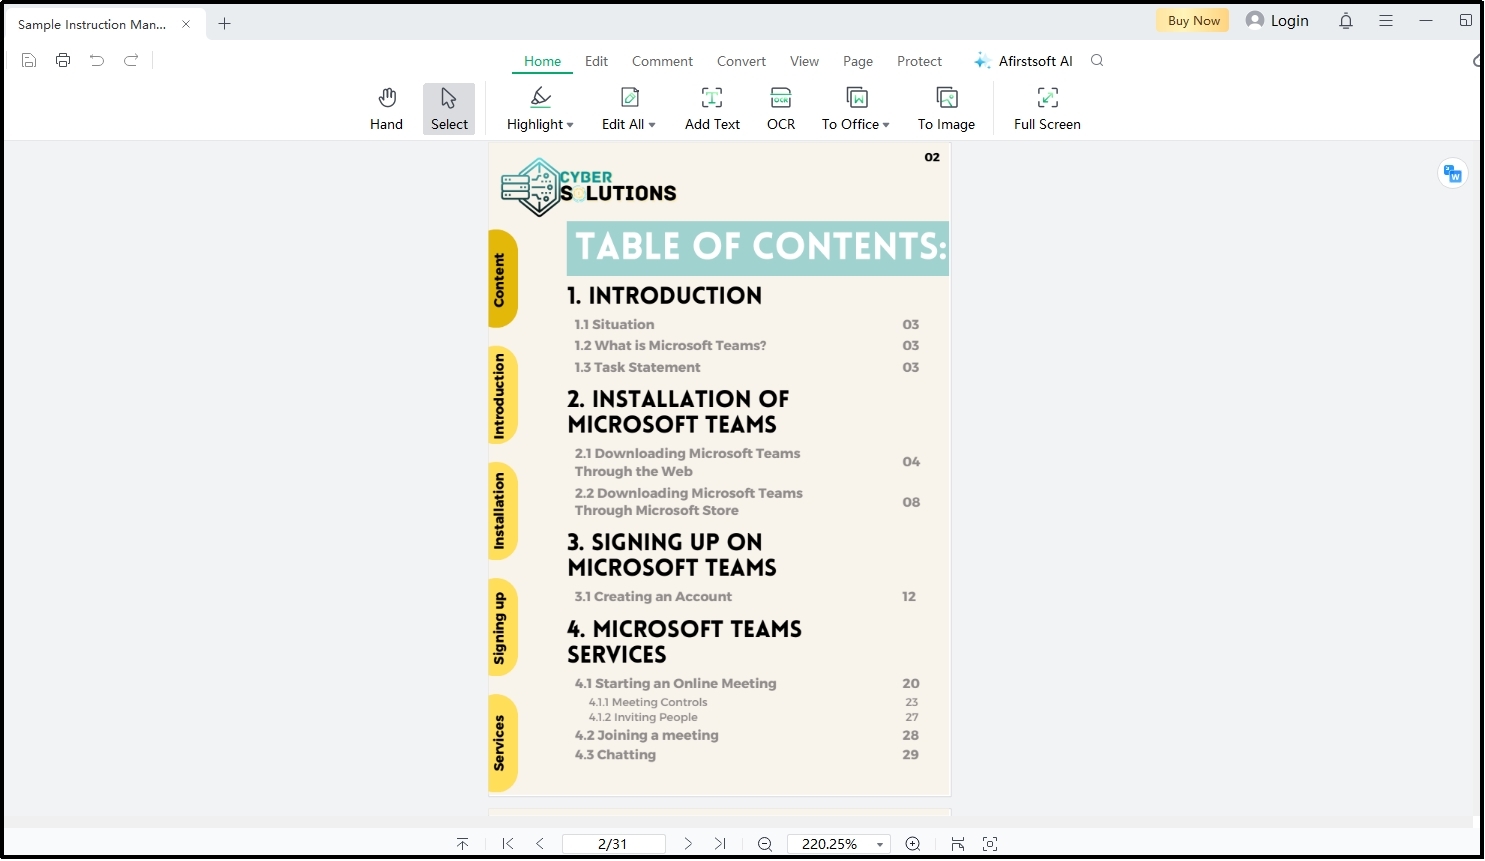
Task: Zoom out with the minus icon
Action: pyautogui.click(x=765, y=844)
